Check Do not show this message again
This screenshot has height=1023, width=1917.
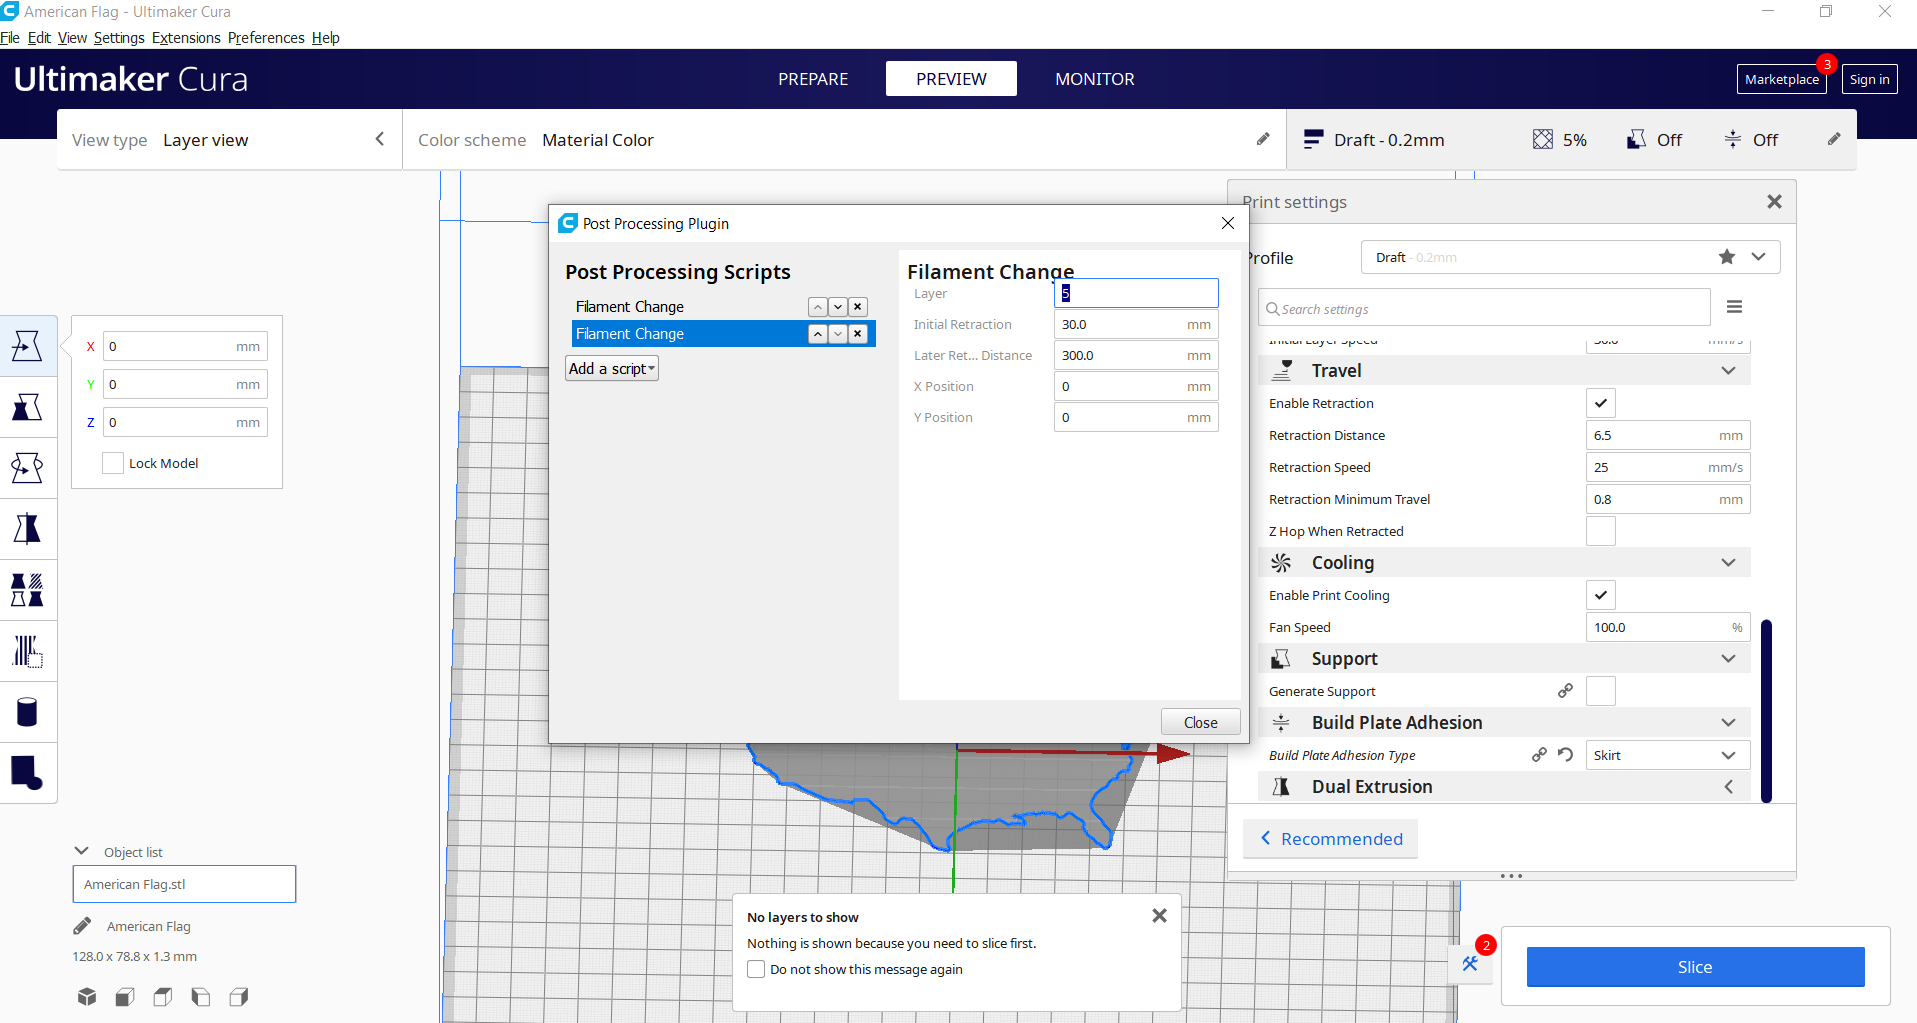[x=756, y=969]
